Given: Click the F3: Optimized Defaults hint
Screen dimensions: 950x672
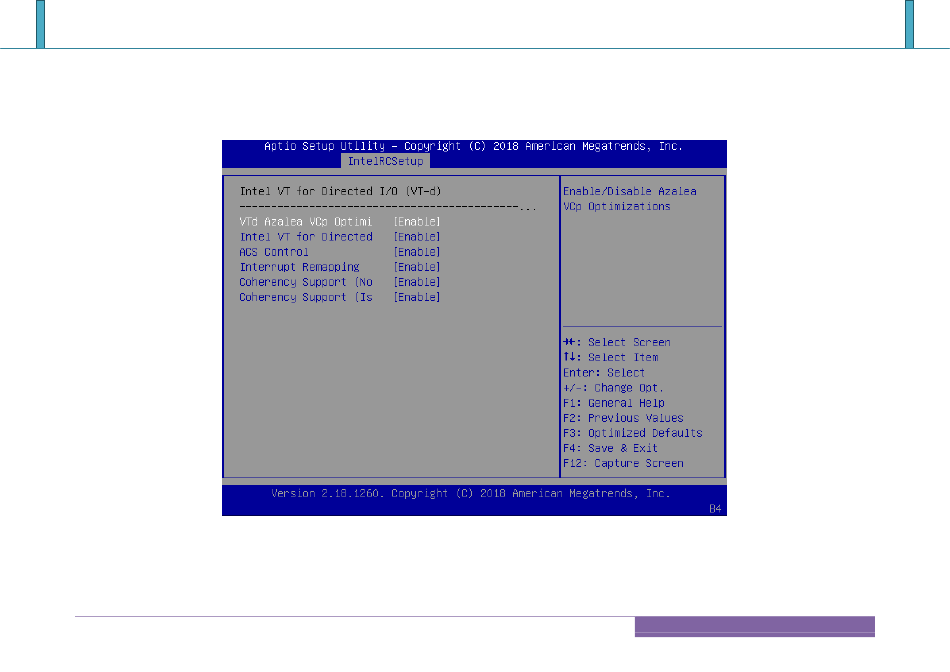Looking at the screenshot, I should 633,433.
